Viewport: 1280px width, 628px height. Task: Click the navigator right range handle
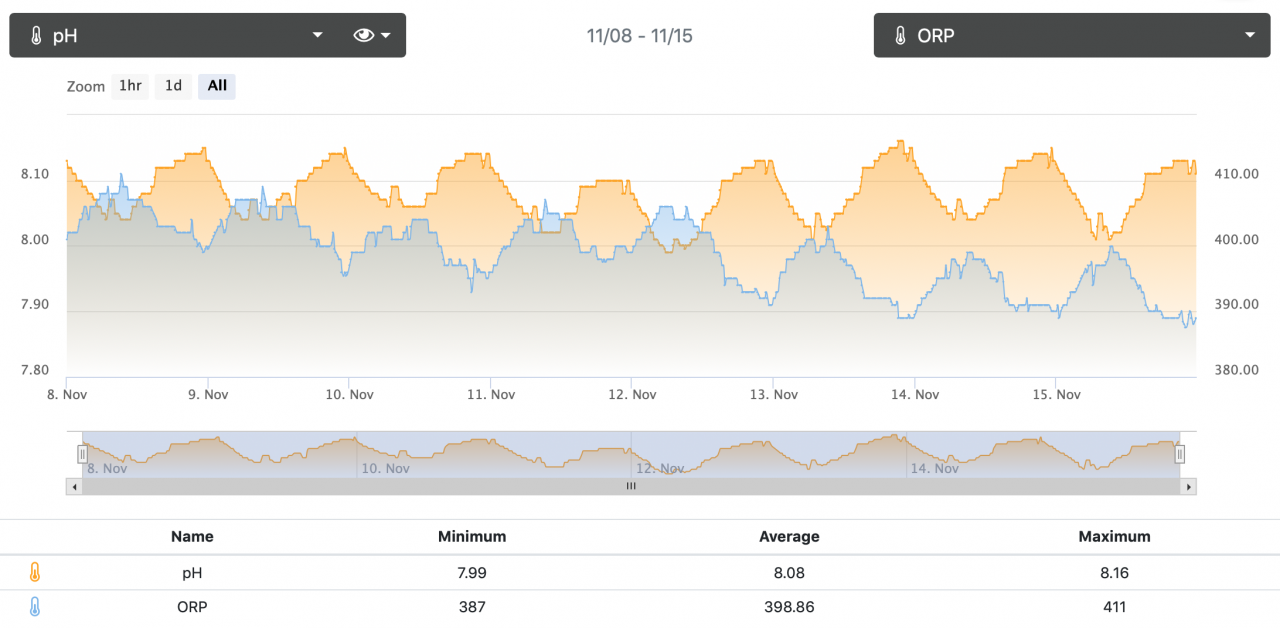click(1180, 454)
